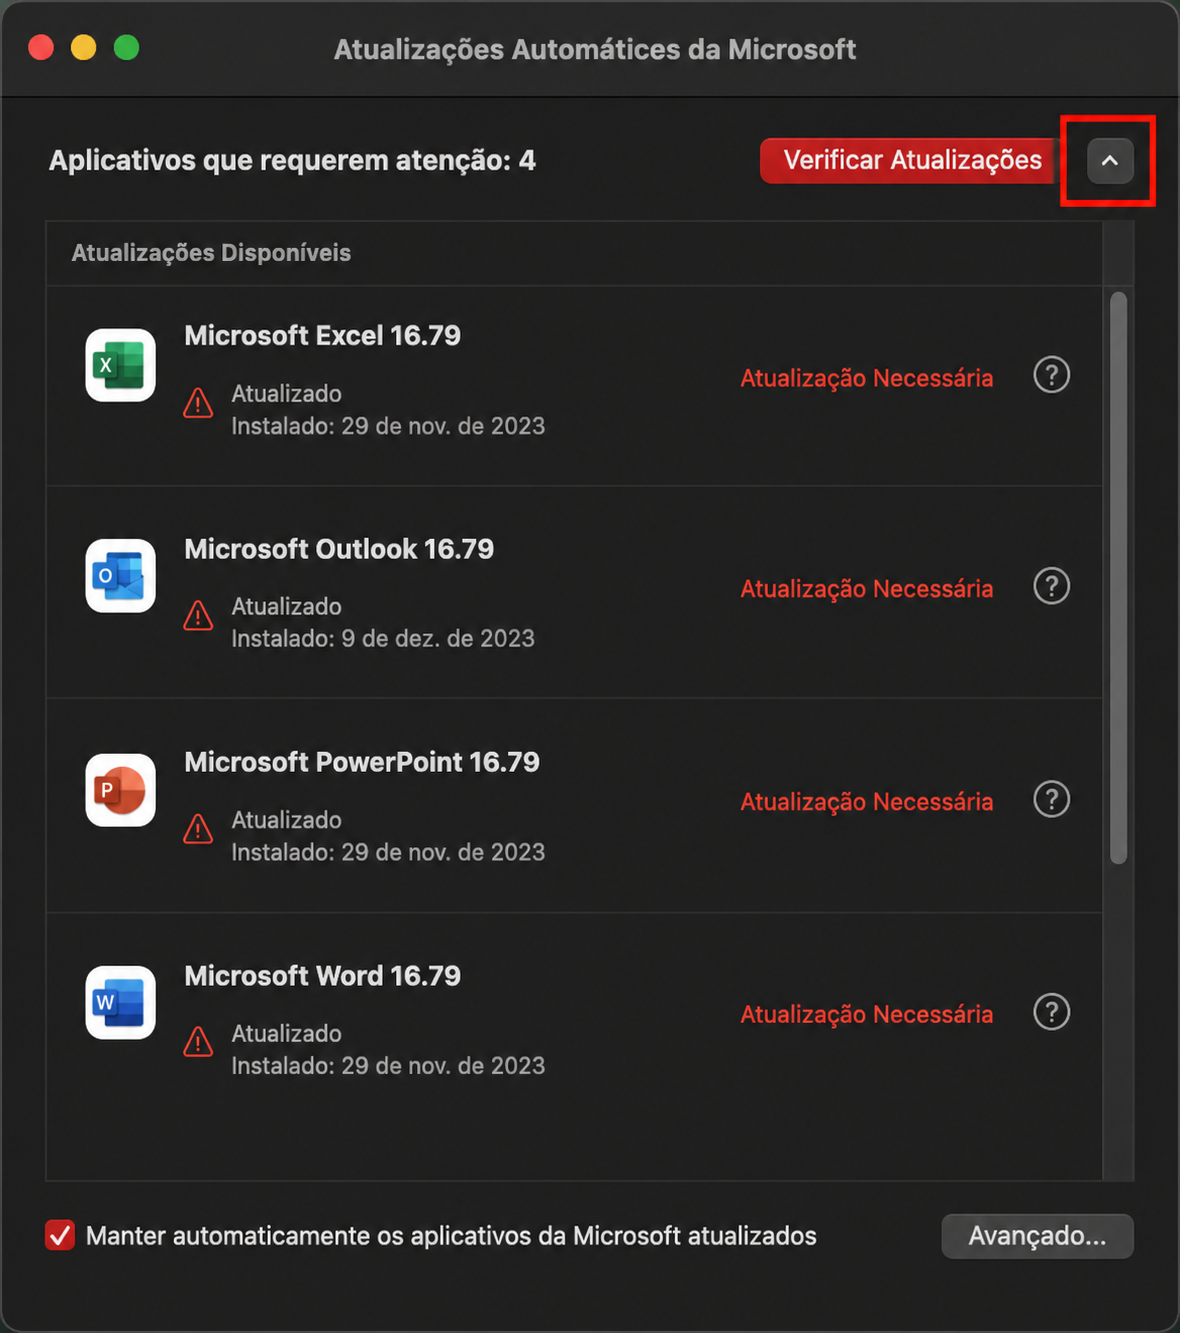The width and height of the screenshot is (1180, 1333).
Task: Open help for Microsoft Word update
Action: coord(1051,1012)
